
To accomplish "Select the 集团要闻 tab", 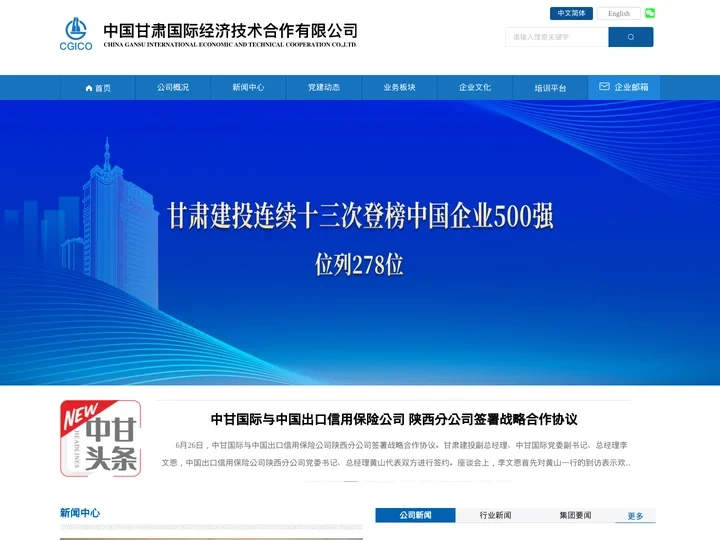I will tap(575, 515).
